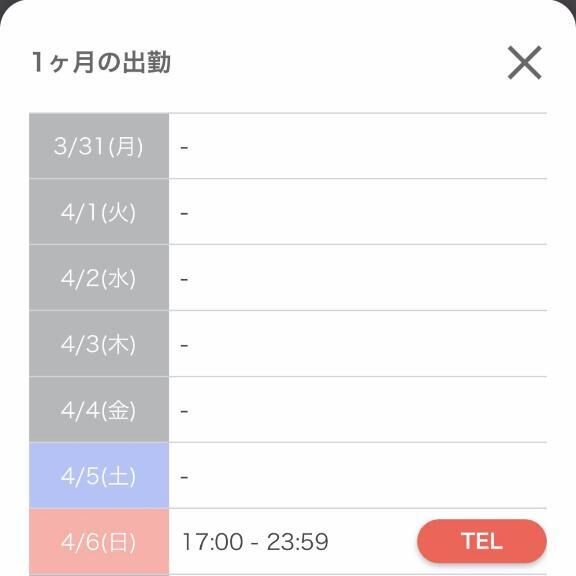This screenshot has height=576, width=576.
Task: Click the blank area beside the heading
Action: coord(338,62)
